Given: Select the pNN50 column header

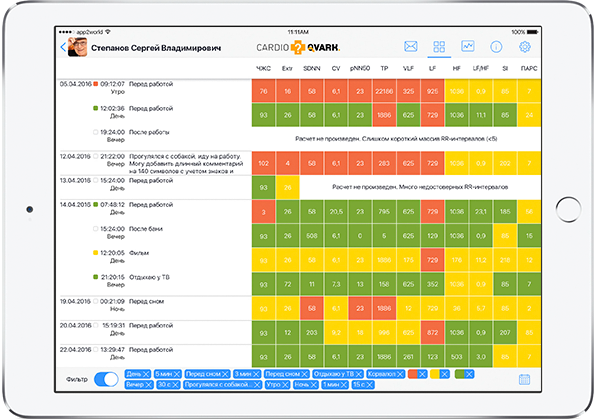Looking at the screenshot, I should pos(360,68).
